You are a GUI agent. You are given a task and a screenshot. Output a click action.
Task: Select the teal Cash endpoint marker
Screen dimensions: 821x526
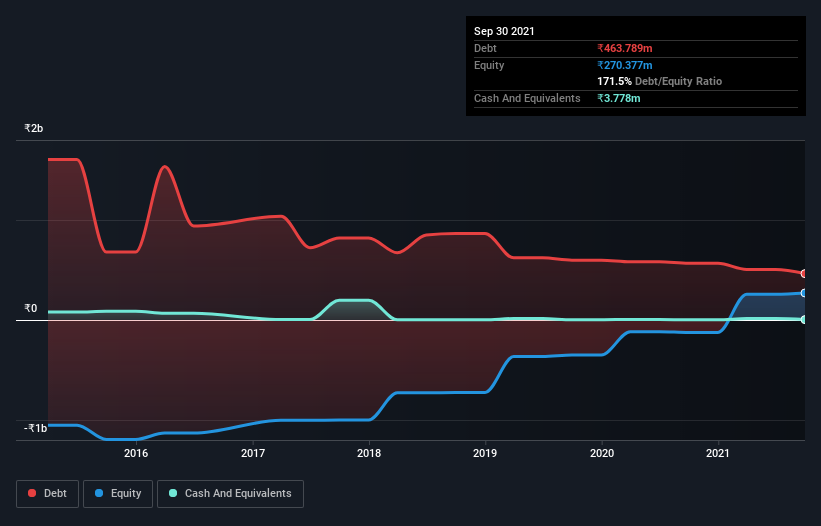(804, 319)
